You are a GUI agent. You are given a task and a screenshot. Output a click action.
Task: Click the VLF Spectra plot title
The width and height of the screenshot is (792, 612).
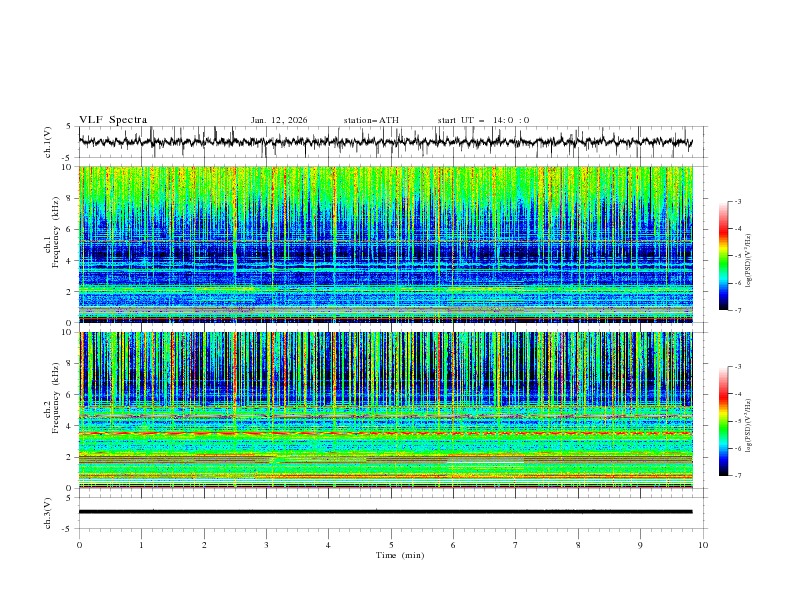pos(113,120)
